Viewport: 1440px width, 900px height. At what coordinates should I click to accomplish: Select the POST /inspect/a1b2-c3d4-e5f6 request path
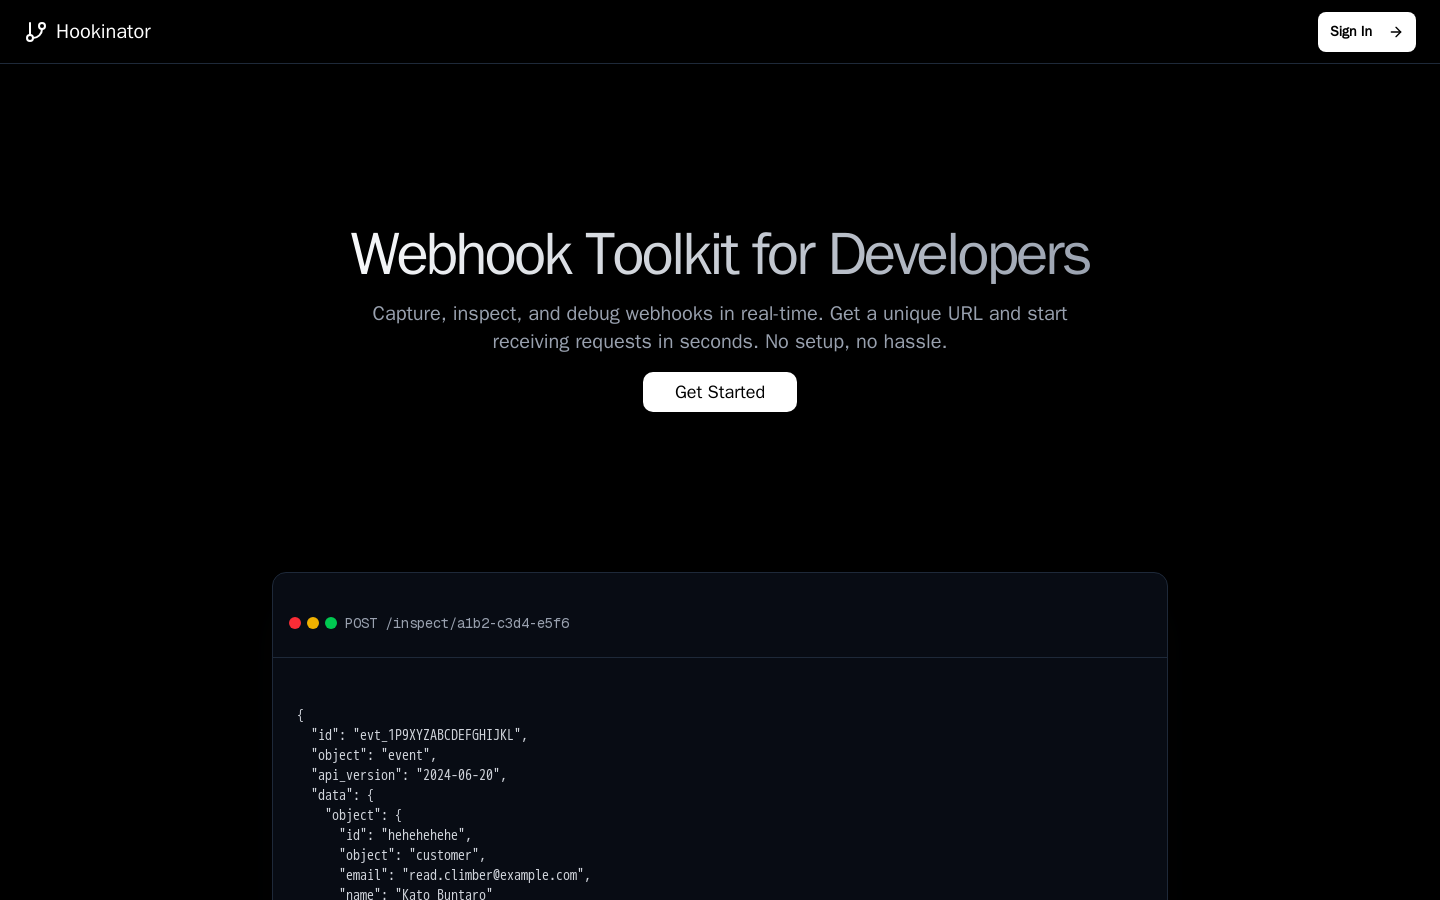pyautogui.click(x=457, y=623)
